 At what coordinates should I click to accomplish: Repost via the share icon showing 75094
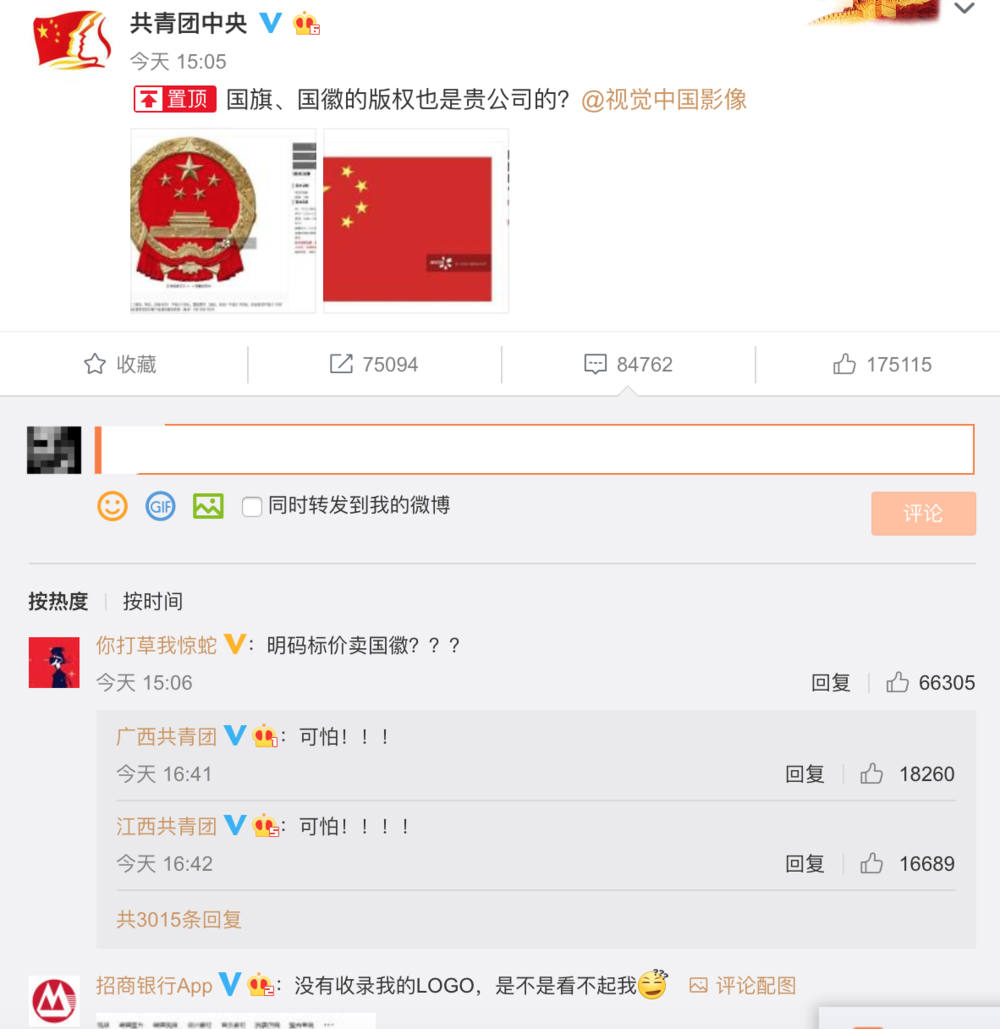pos(373,364)
